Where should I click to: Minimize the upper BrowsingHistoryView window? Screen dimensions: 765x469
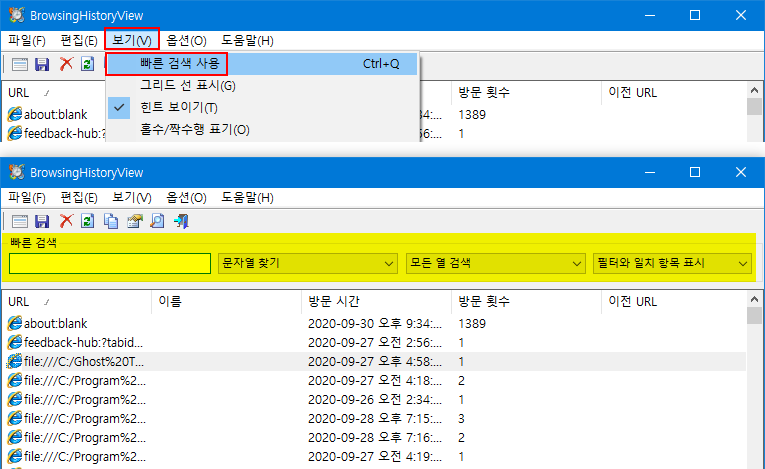click(x=650, y=15)
